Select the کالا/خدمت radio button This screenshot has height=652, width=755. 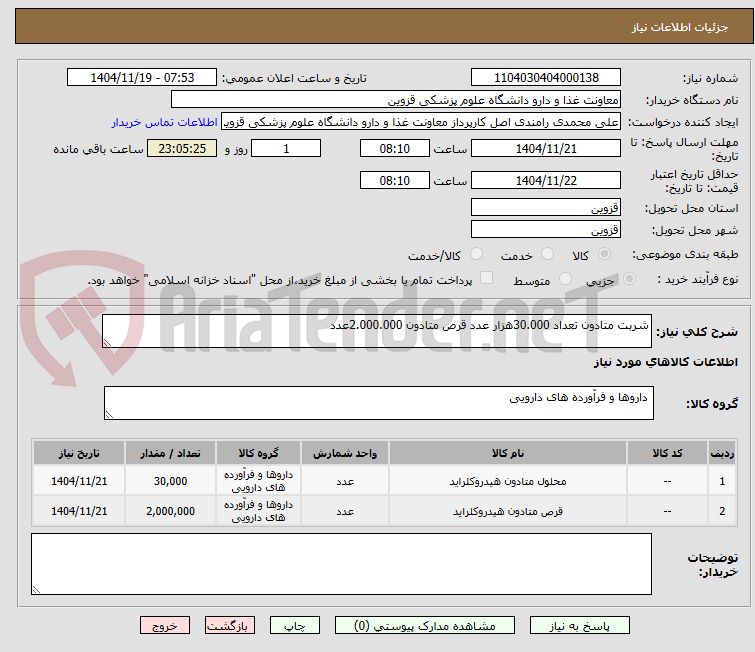tap(476, 254)
